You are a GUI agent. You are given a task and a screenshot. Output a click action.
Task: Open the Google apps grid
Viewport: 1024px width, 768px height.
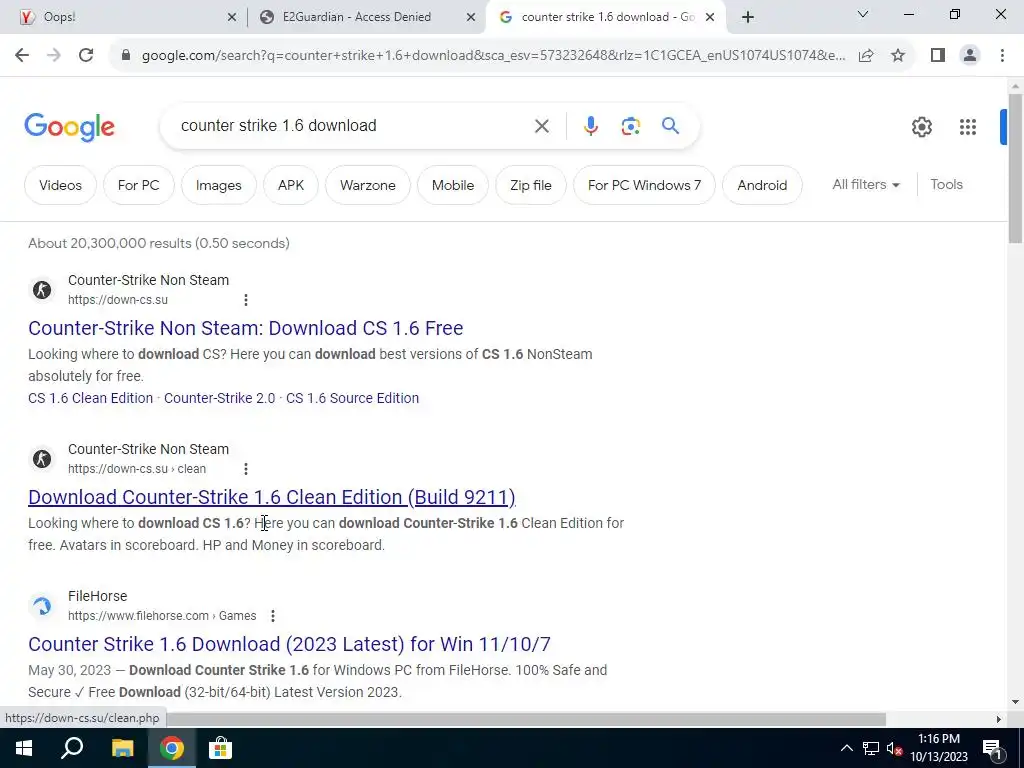(968, 127)
